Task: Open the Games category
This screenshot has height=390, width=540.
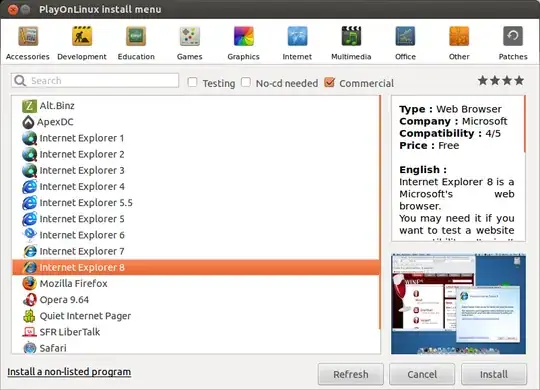Action: pyautogui.click(x=189, y=43)
